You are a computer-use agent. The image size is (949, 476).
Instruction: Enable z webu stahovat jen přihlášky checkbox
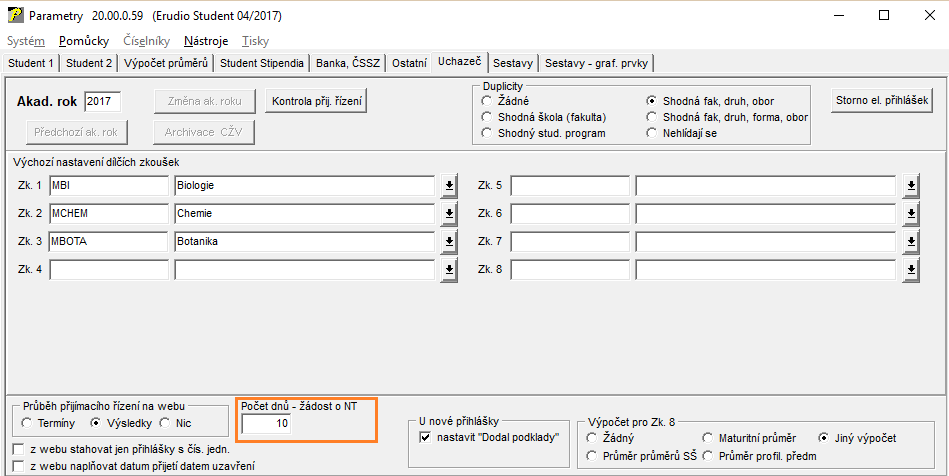(17, 449)
